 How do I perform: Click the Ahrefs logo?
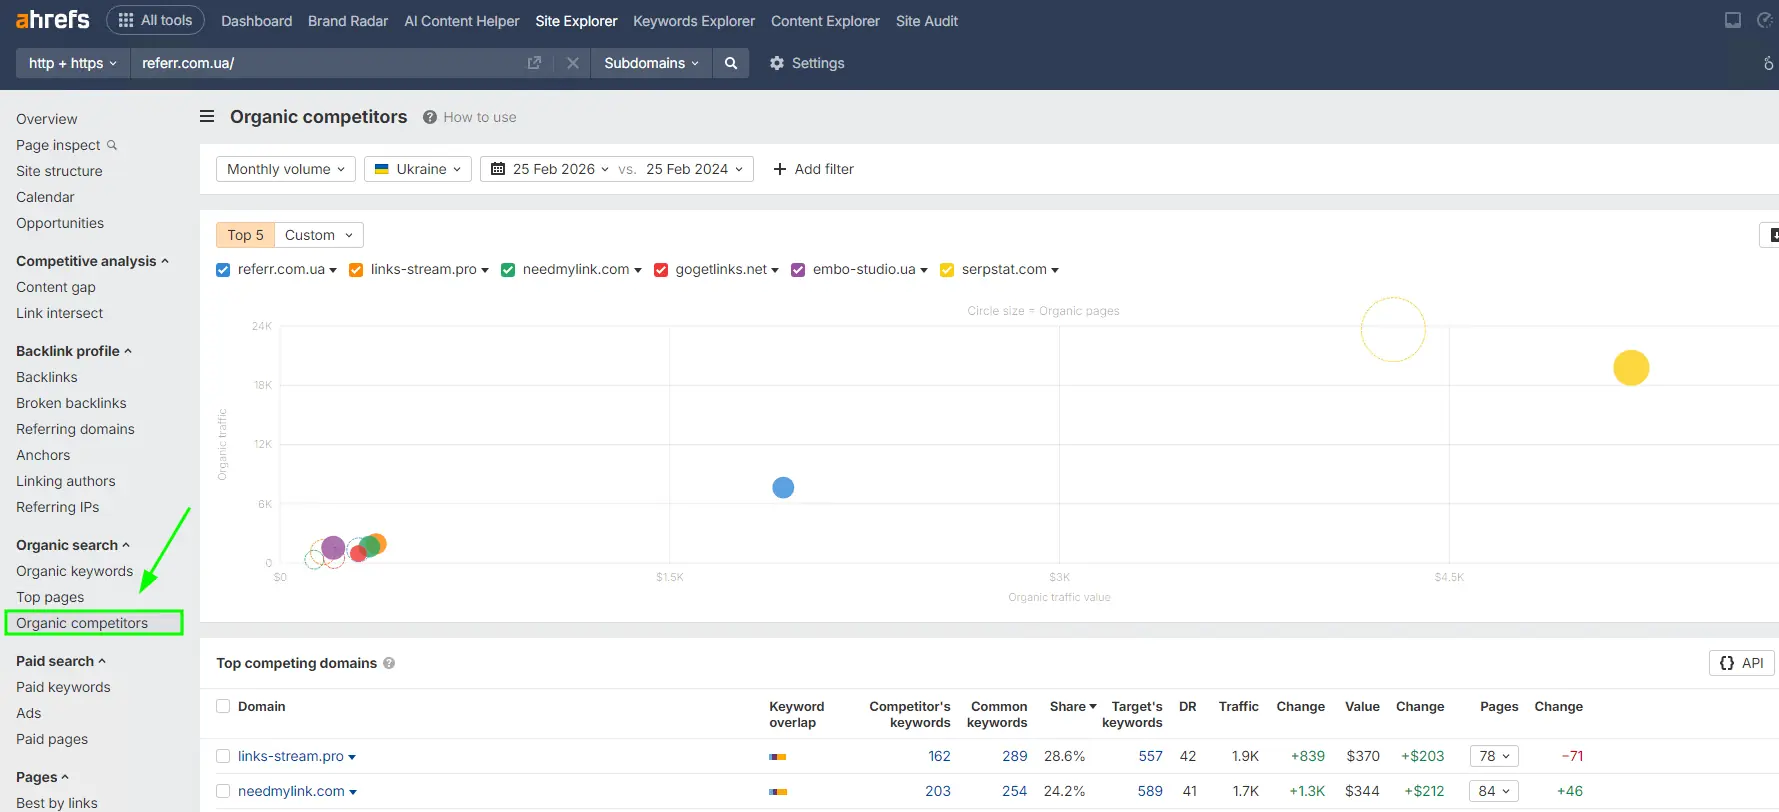tap(52, 20)
